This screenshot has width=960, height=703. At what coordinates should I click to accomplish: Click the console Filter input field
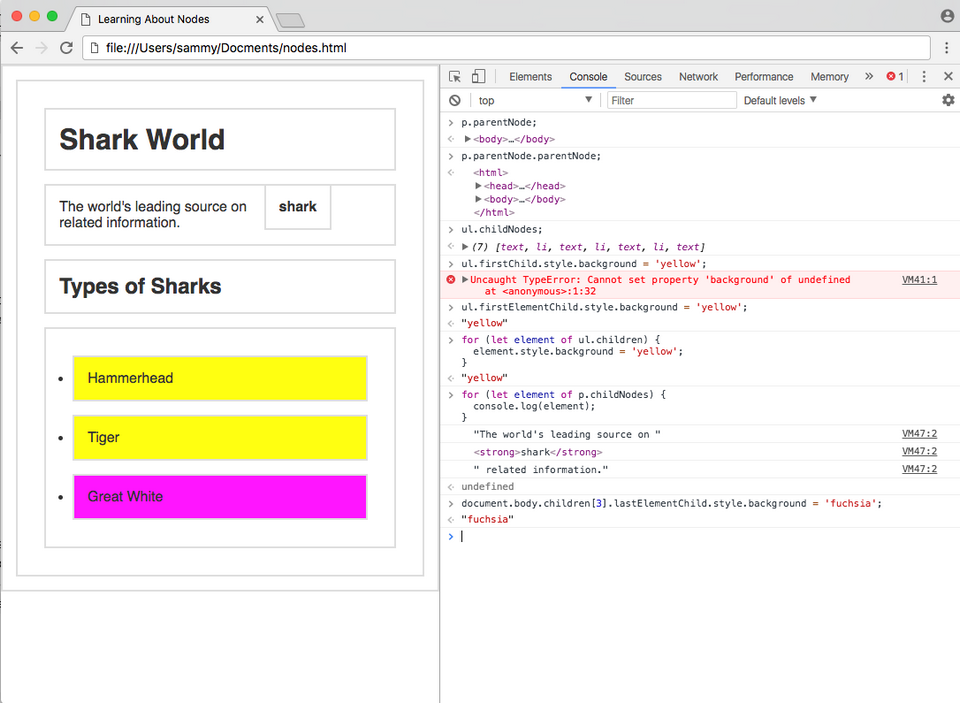click(x=671, y=100)
